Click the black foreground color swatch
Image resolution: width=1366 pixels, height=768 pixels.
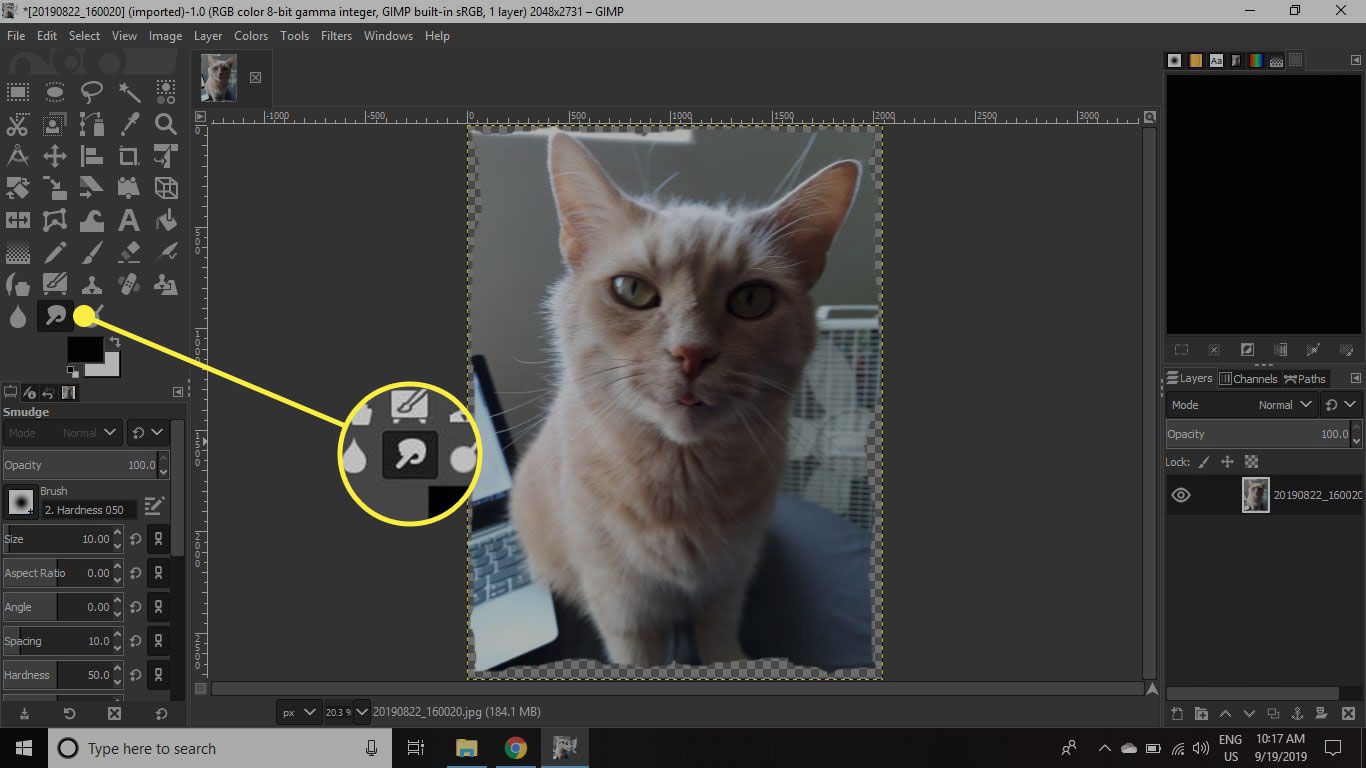(84, 349)
